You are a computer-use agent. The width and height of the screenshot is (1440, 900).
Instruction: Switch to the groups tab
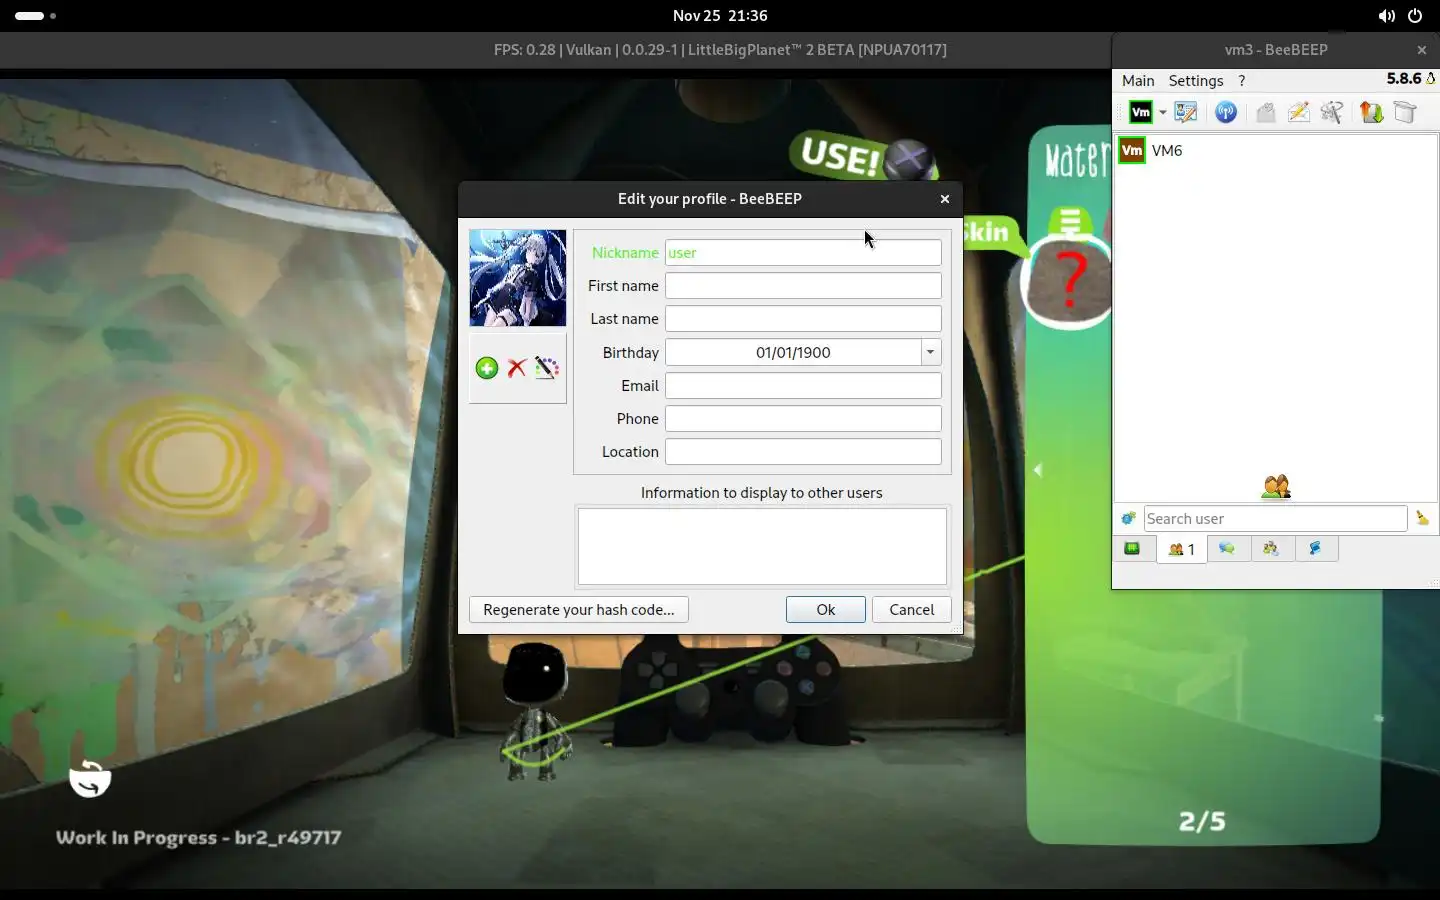click(1272, 549)
